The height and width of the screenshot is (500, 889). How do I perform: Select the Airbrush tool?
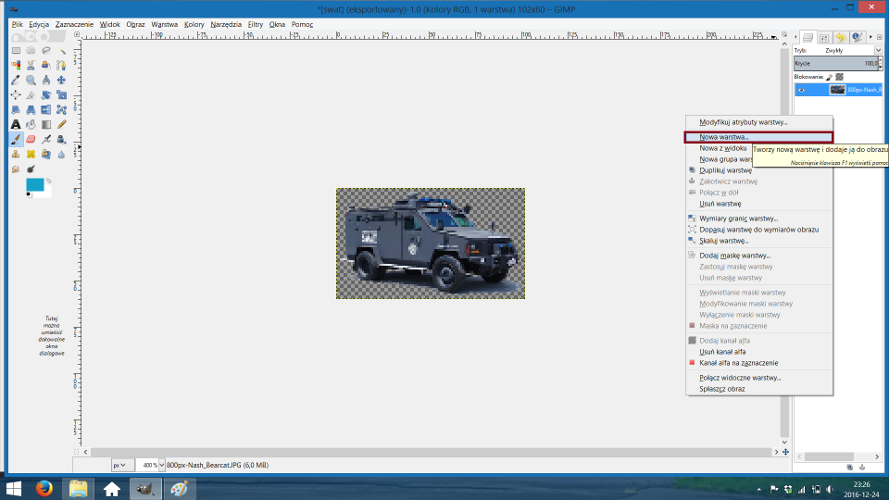pyautogui.click(x=46, y=139)
